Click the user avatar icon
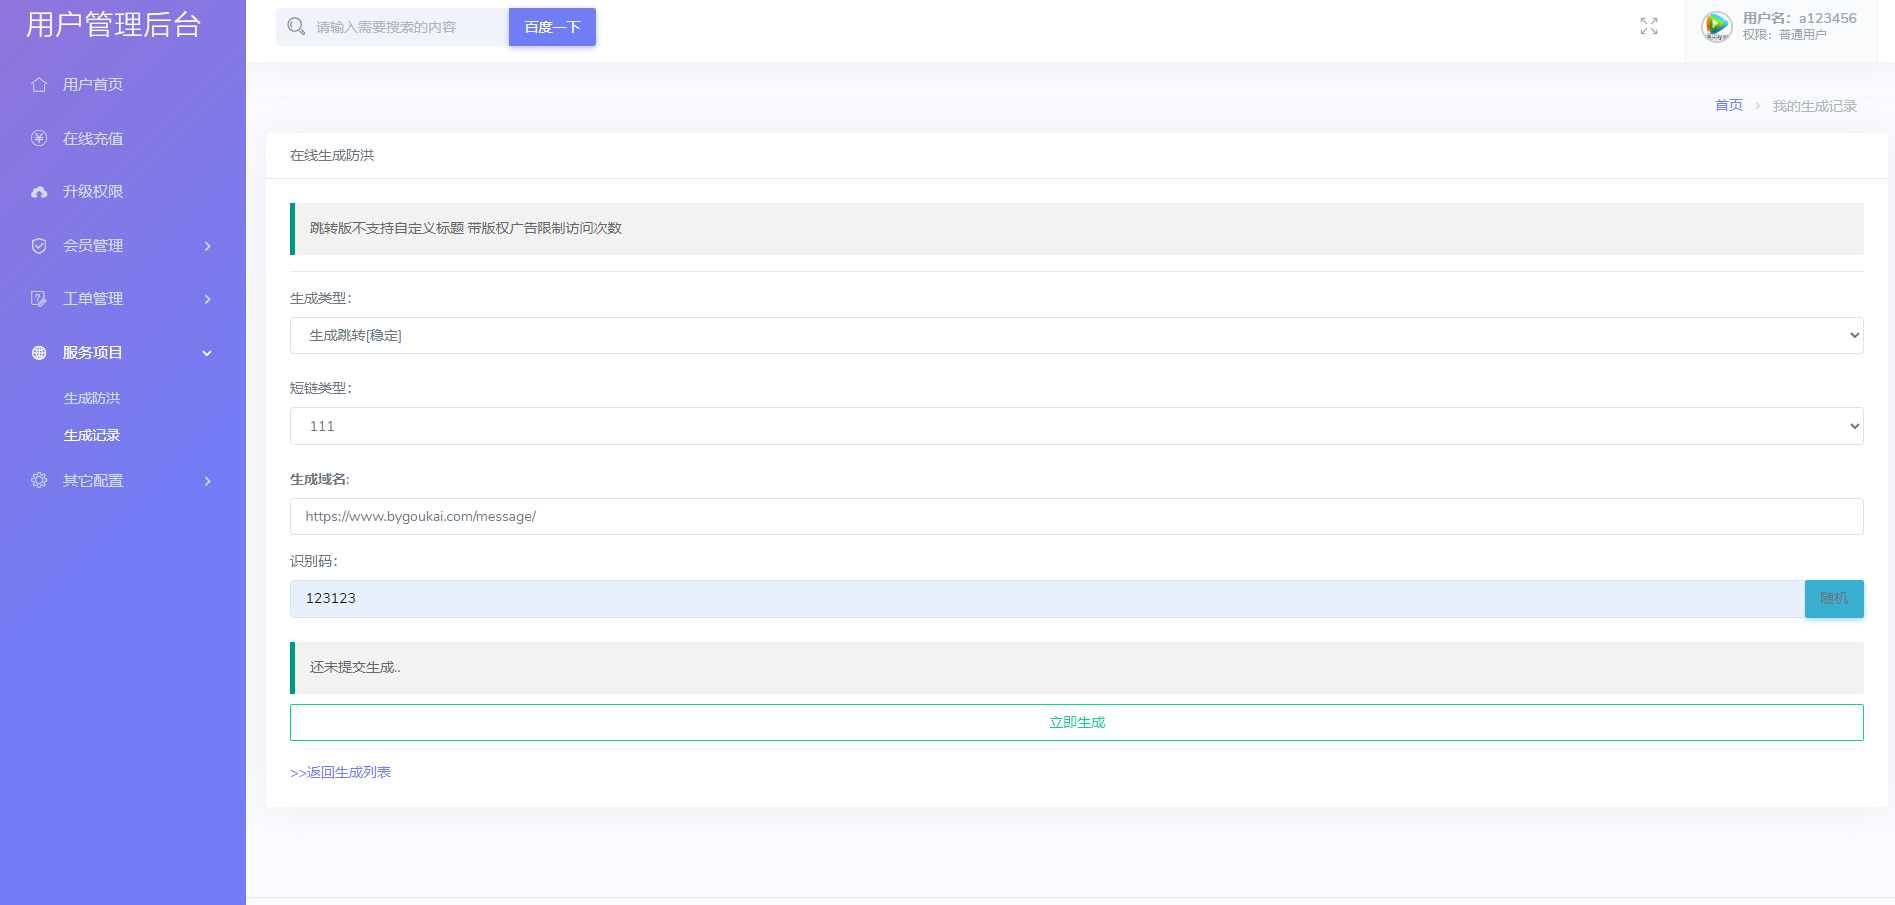This screenshot has width=1895, height=905. pos(1717,26)
